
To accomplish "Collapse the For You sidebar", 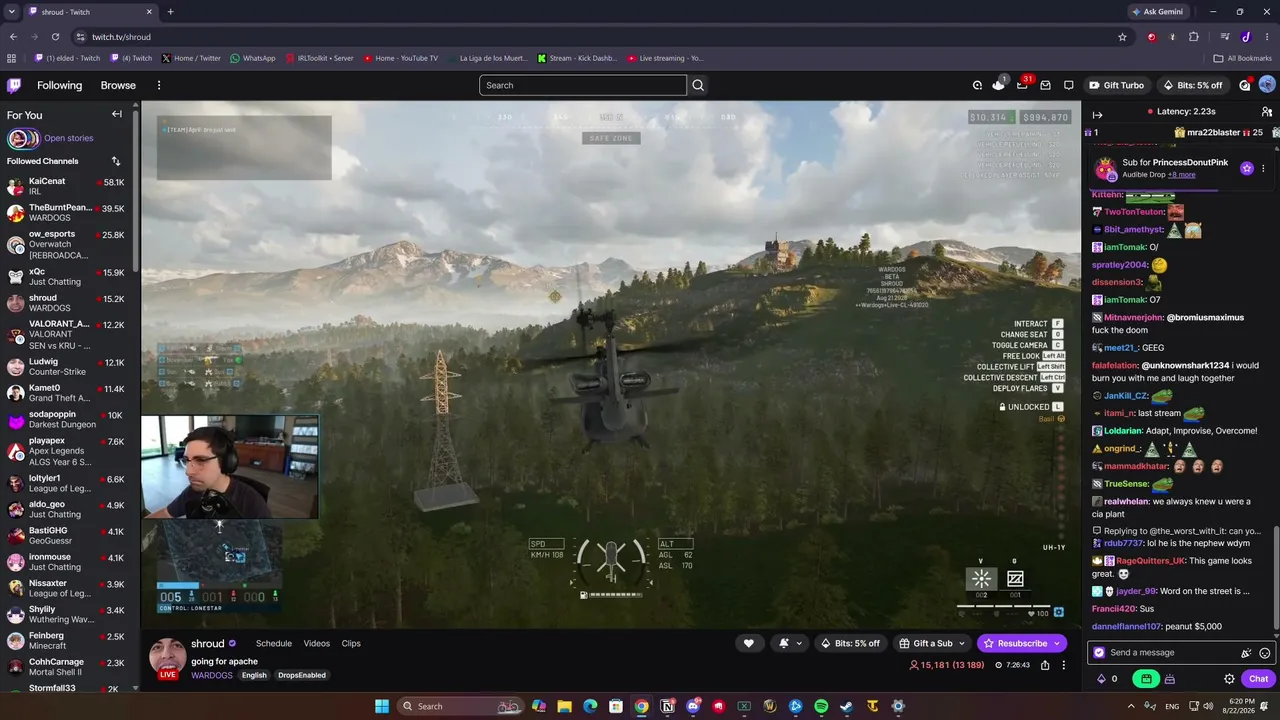I will tap(116, 114).
